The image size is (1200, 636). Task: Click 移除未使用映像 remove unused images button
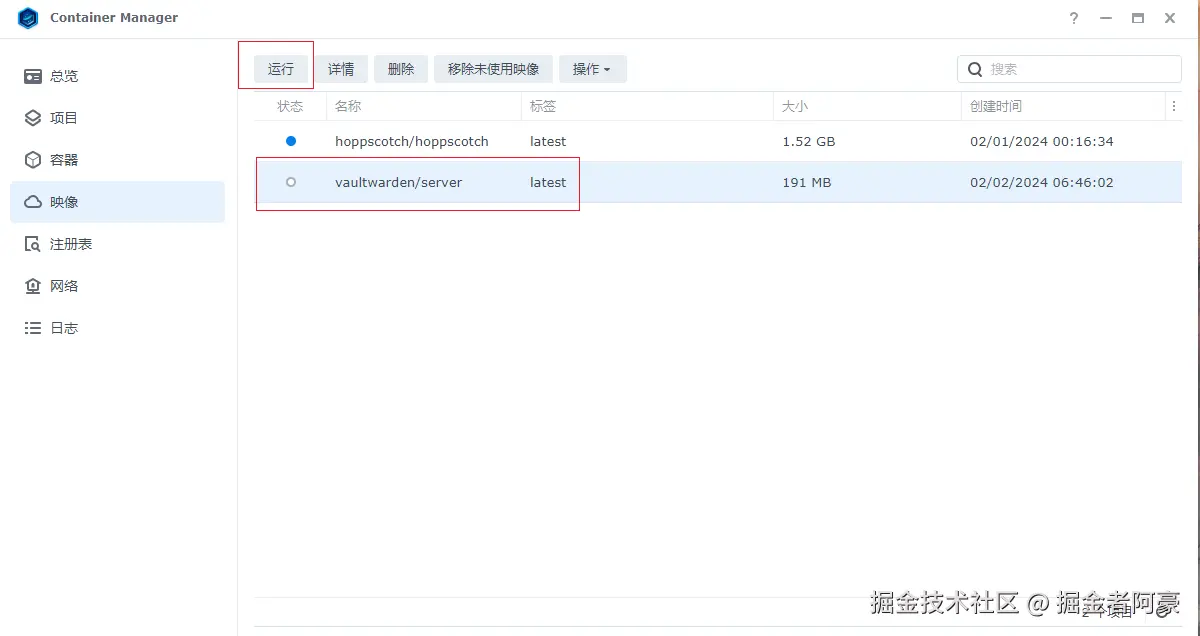point(493,69)
